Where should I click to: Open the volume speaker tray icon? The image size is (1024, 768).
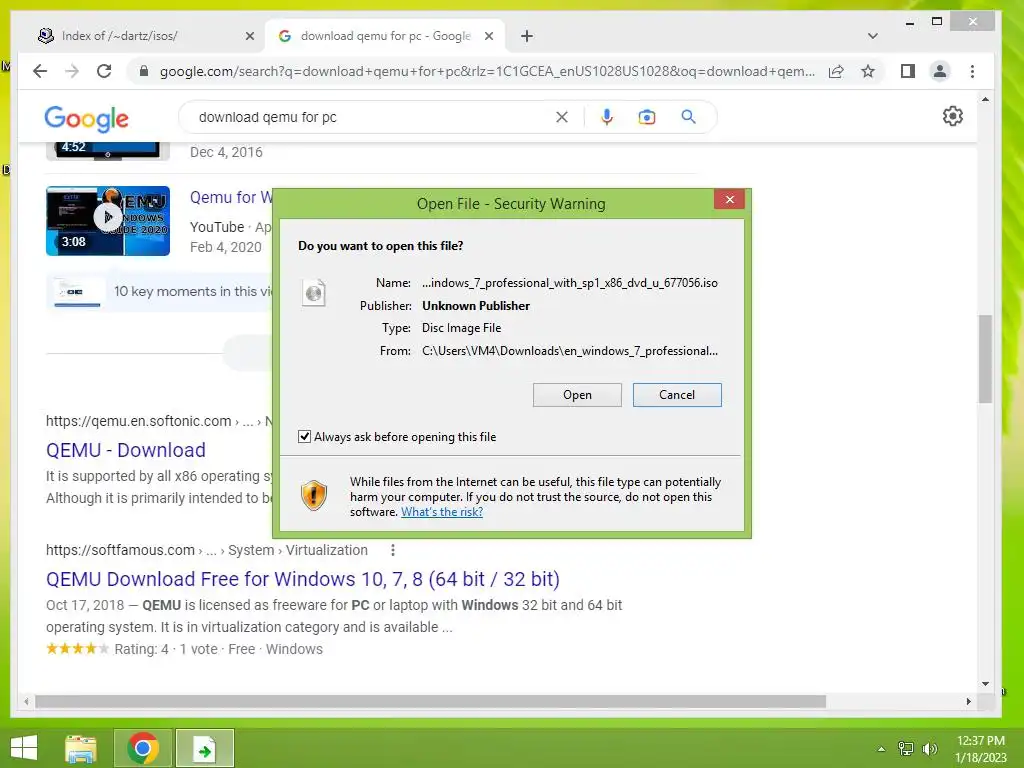pyautogui.click(x=929, y=748)
